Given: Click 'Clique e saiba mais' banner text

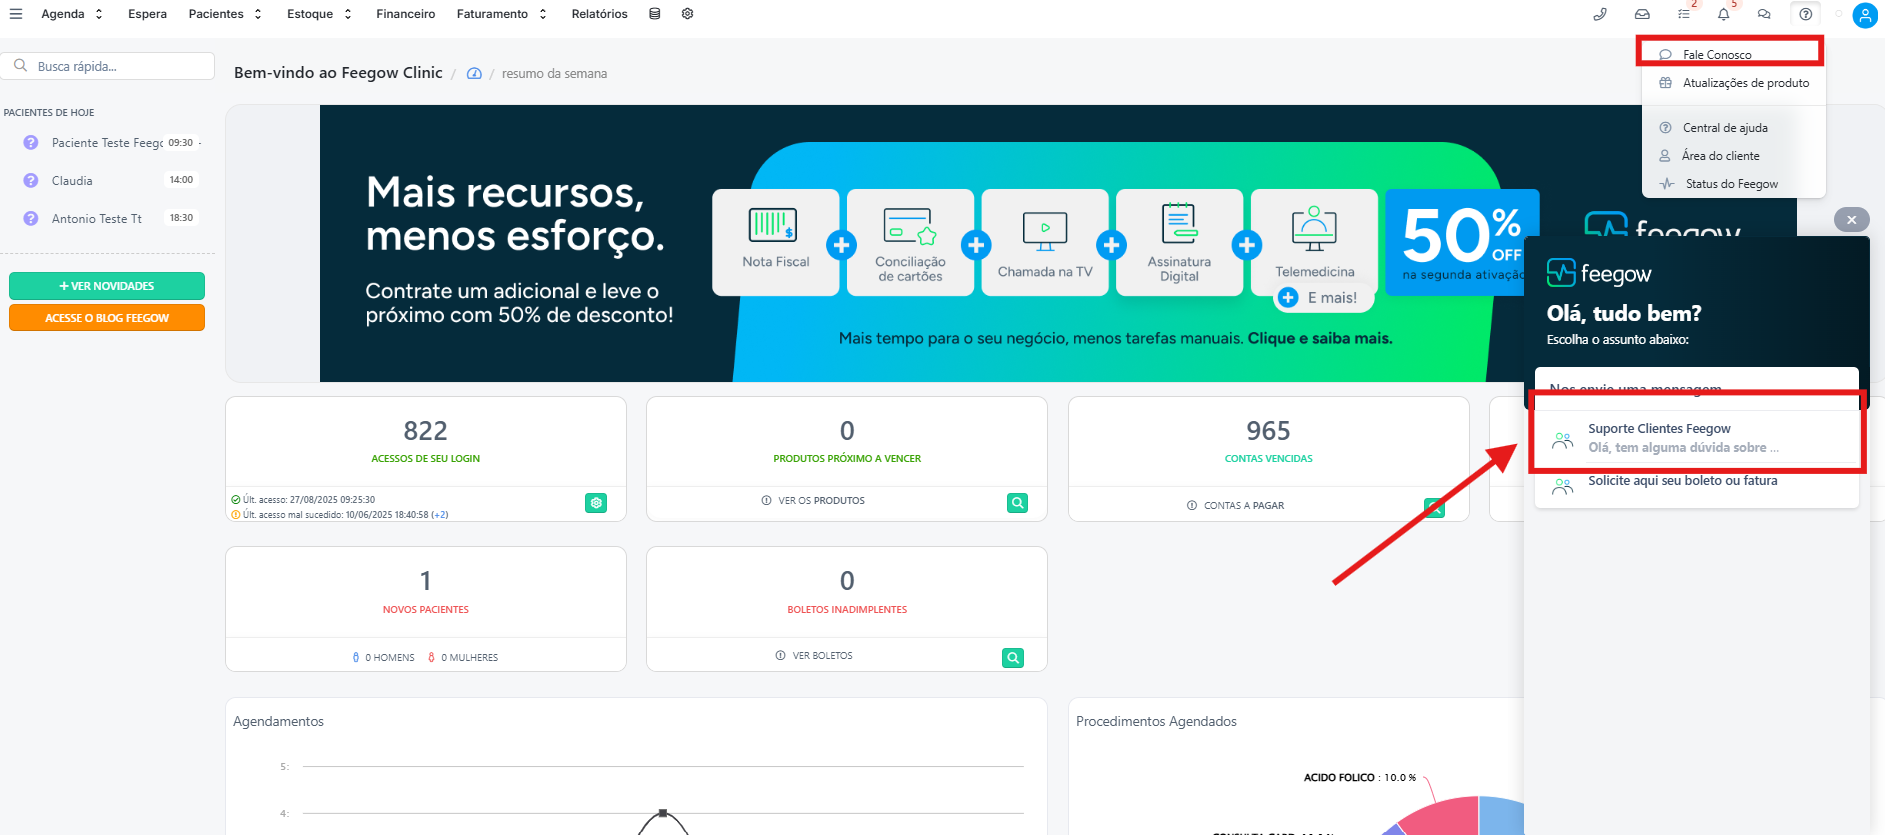Looking at the screenshot, I should click(1319, 339).
